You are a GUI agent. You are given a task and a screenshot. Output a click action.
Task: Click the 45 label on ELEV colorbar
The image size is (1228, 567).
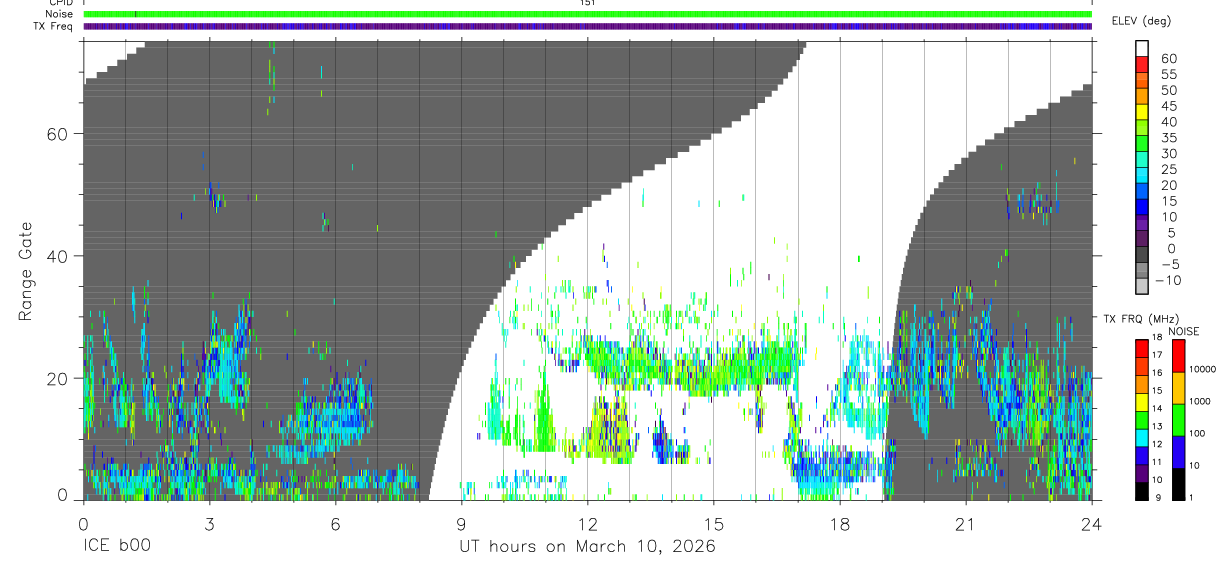(x=1169, y=106)
